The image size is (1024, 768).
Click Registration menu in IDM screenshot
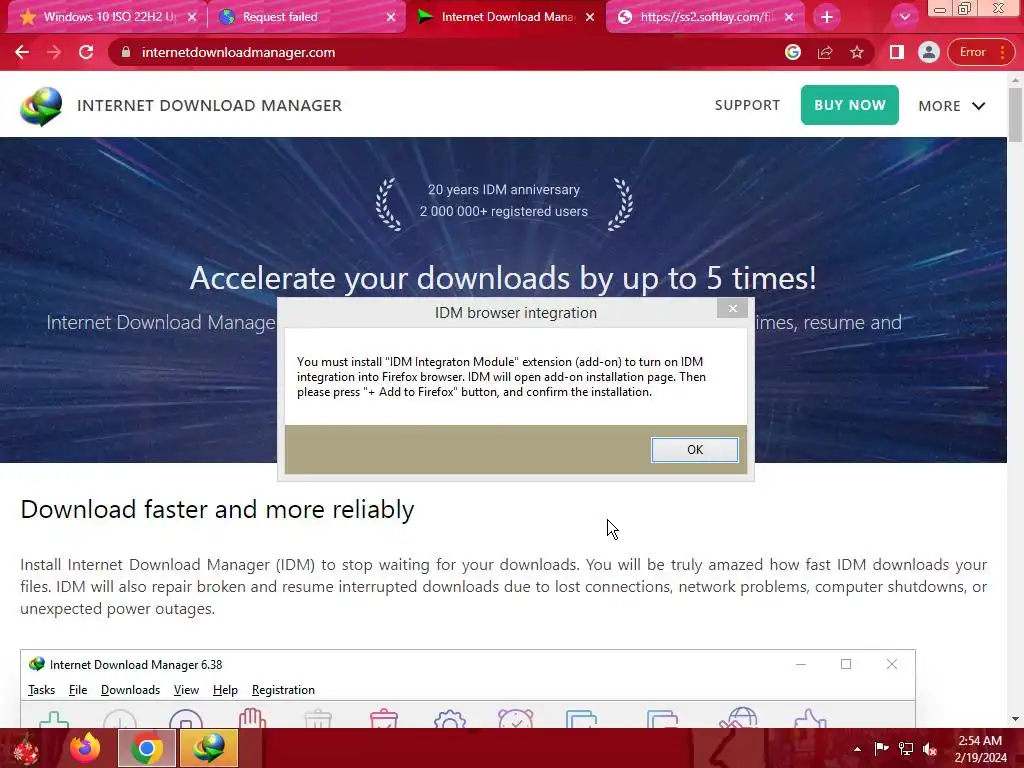[283, 690]
